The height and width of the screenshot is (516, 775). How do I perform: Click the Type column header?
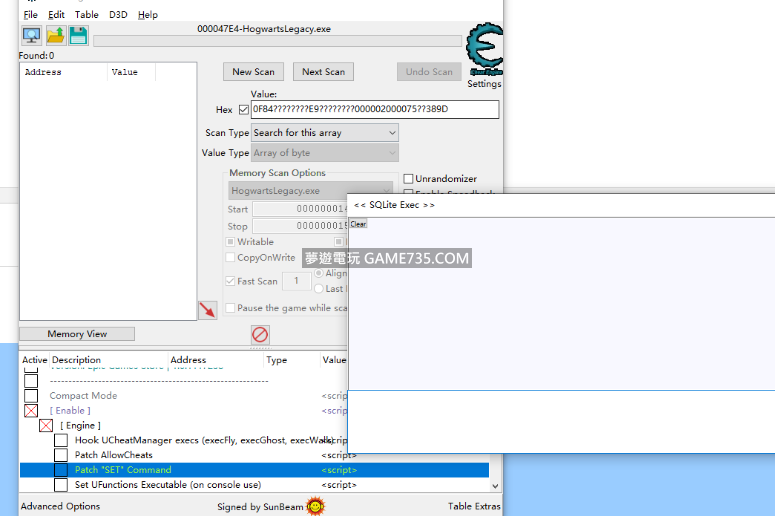[x=292, y=360]
